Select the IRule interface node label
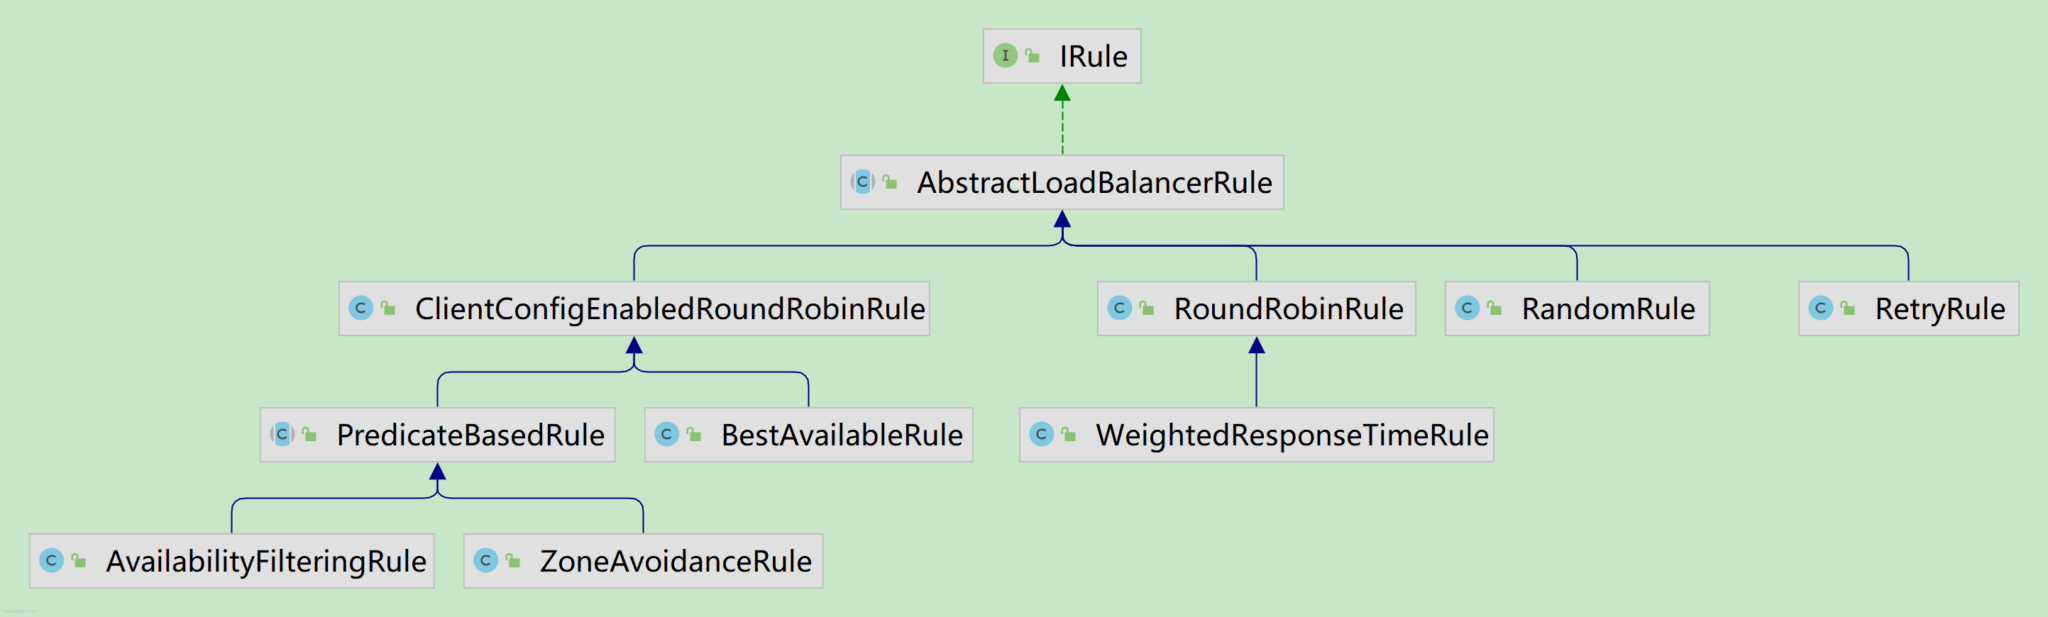The height and width of the screenshot is (617, 2048). 1093,57
